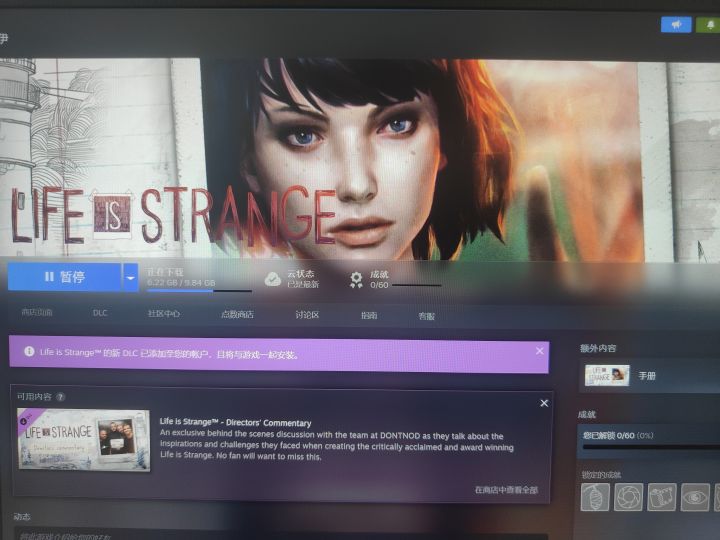Viewport: 720px width, 540px height.
Task: Open the achievements gear icon
Action: (356, 280)
